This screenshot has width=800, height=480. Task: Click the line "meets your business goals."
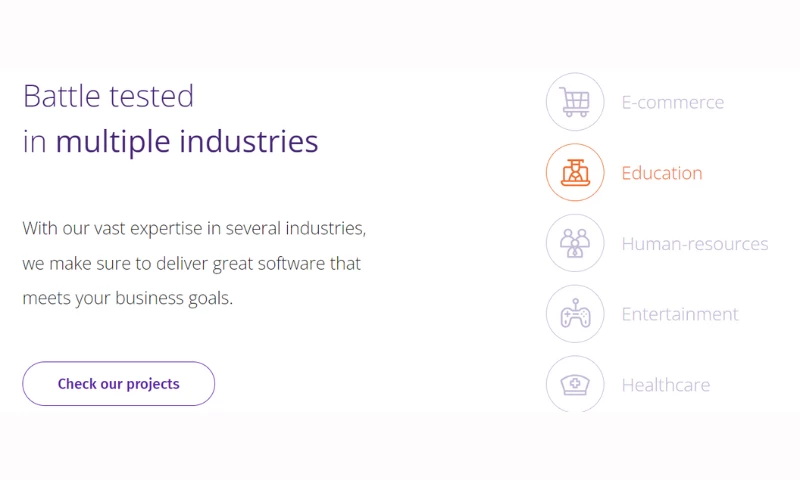pos(127,298)
